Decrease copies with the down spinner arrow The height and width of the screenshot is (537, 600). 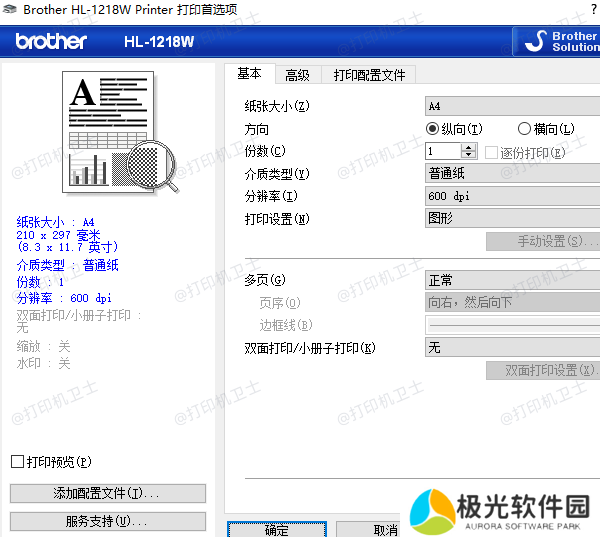[x=469, y=155]
